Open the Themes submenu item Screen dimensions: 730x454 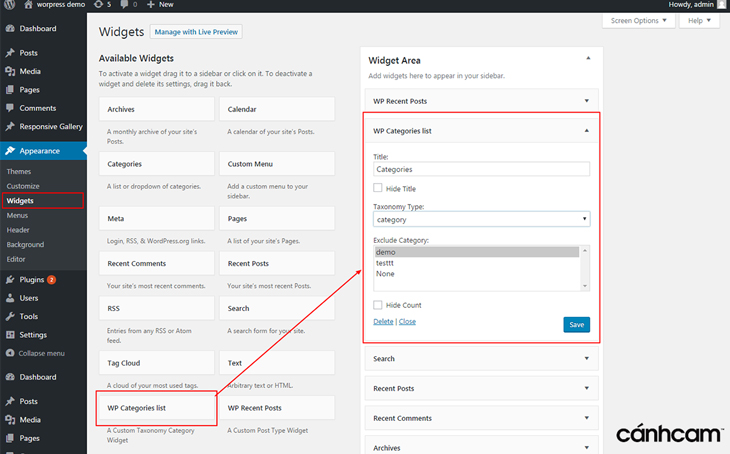pyautogui.click(x=19, y=171)
